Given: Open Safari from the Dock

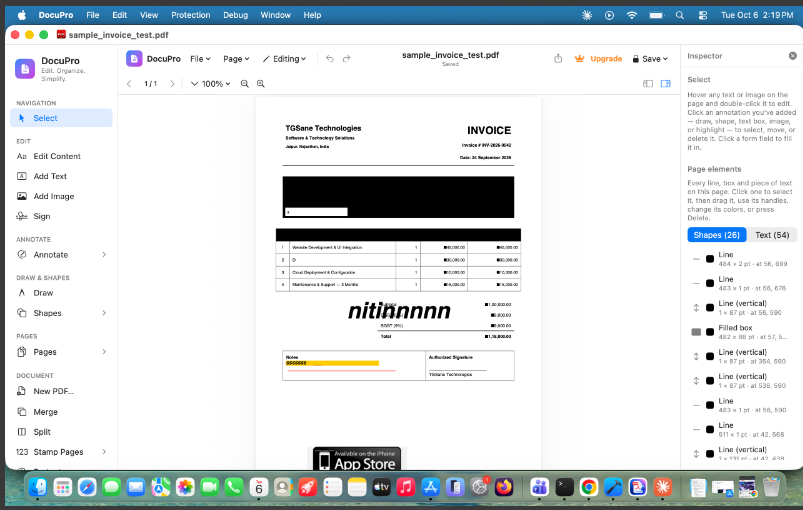Looking at the screenshot, I should coord(87,487).
